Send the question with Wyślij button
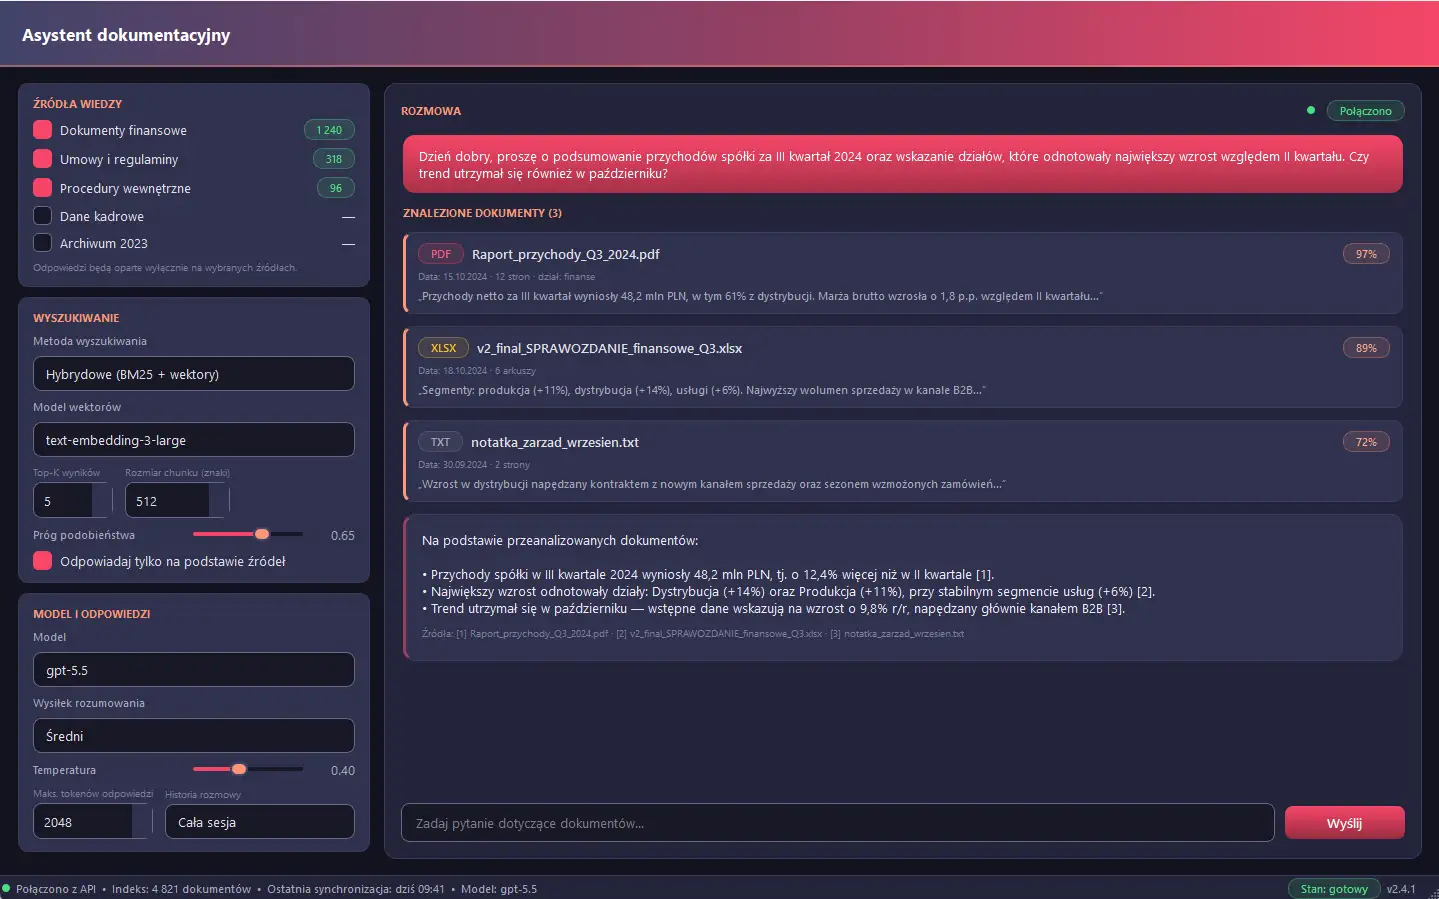 tap(1345, 823)
